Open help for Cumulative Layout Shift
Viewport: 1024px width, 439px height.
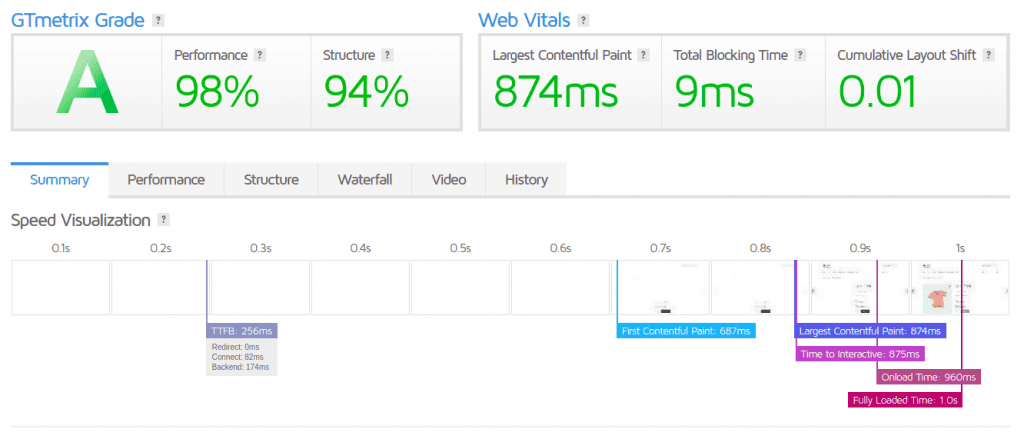989,55
